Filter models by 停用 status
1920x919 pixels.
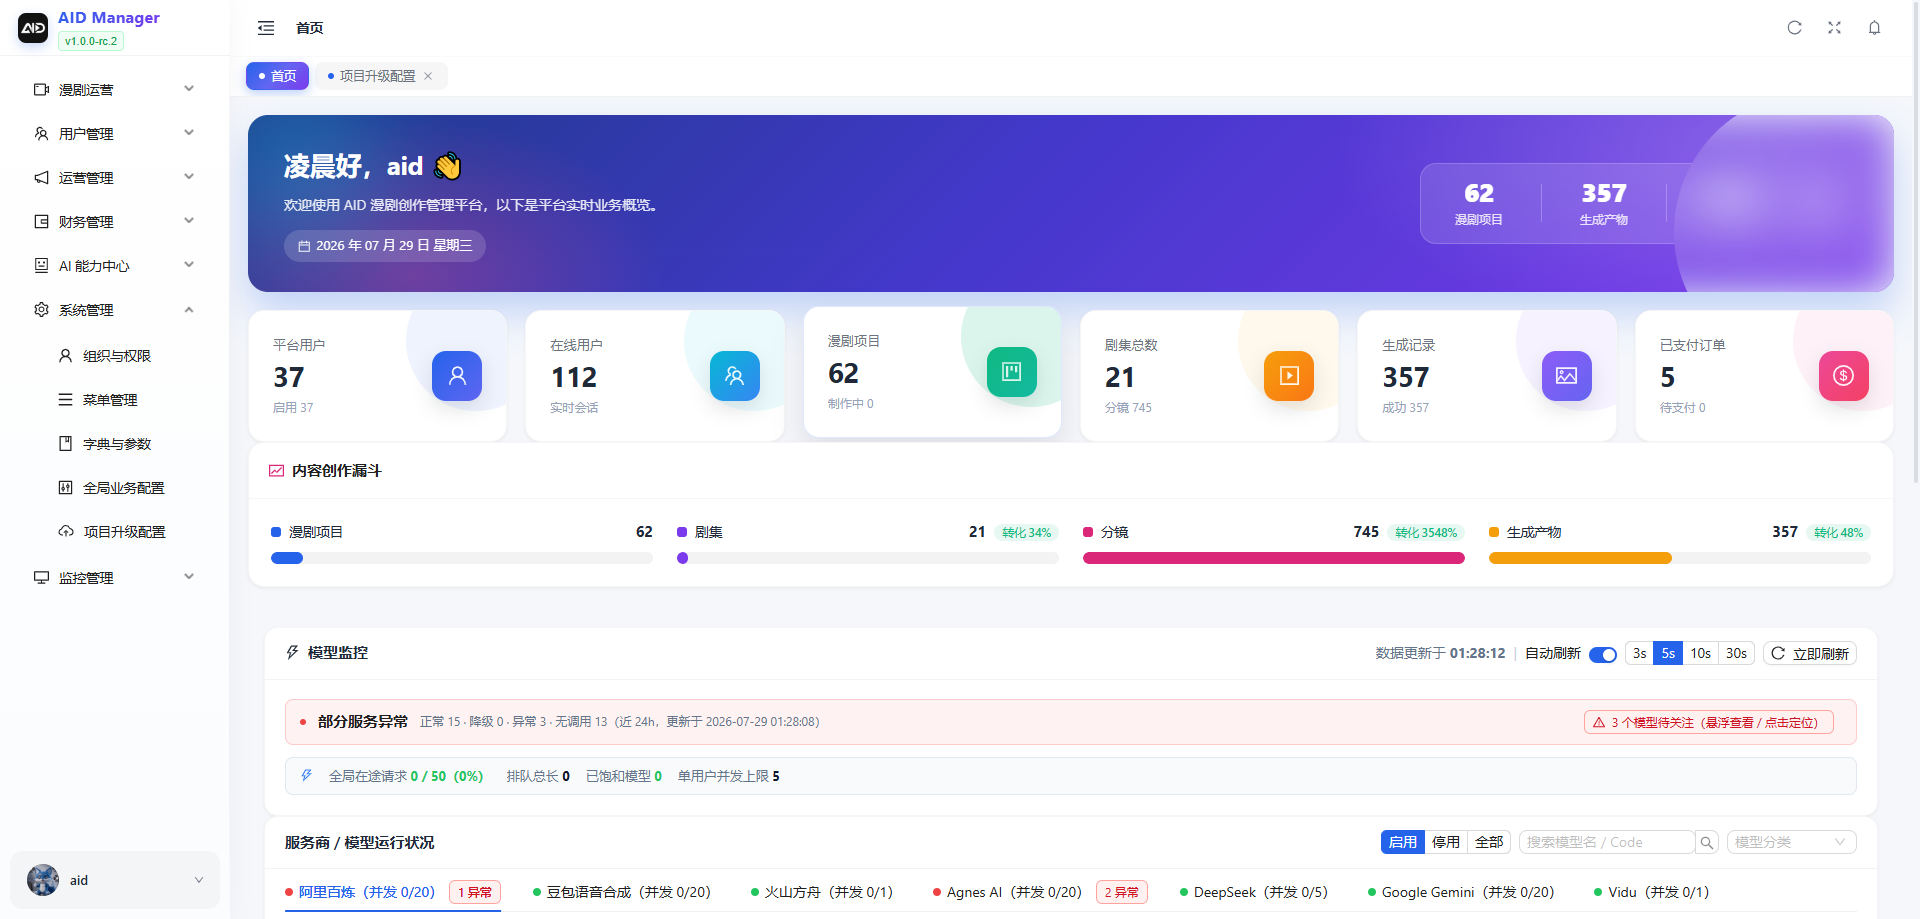tap(1446, 843)
